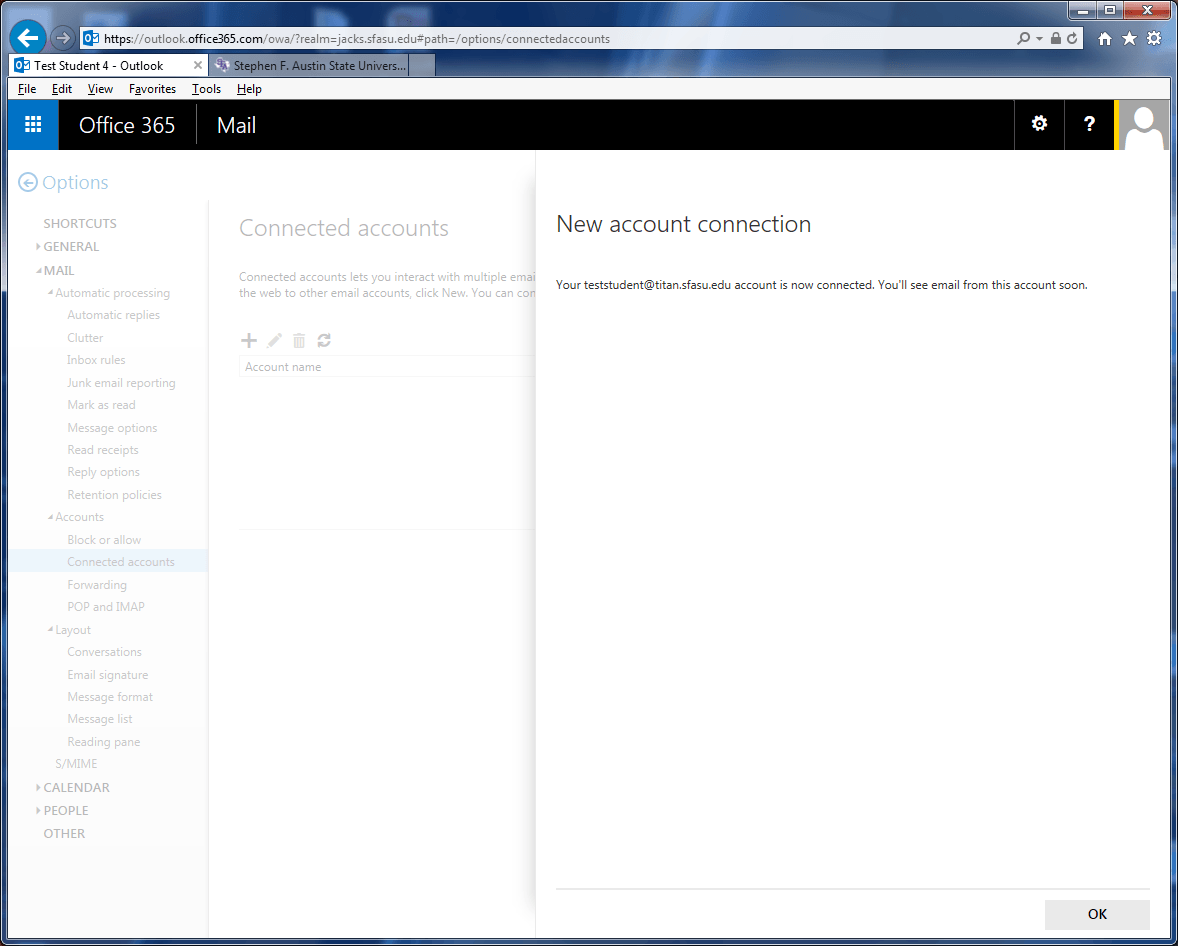
Task: Collapse the MAIL options section
Action: point(58,270)
